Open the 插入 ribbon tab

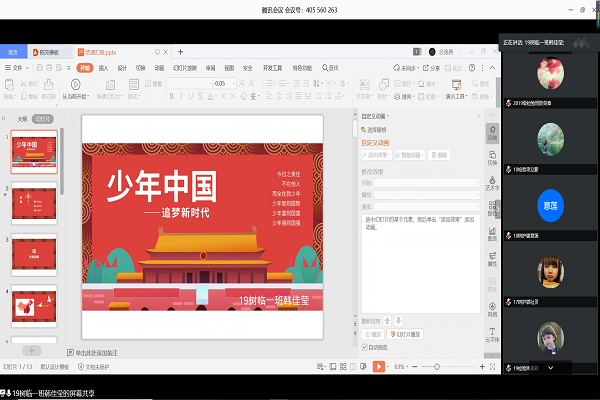(104, 68)
